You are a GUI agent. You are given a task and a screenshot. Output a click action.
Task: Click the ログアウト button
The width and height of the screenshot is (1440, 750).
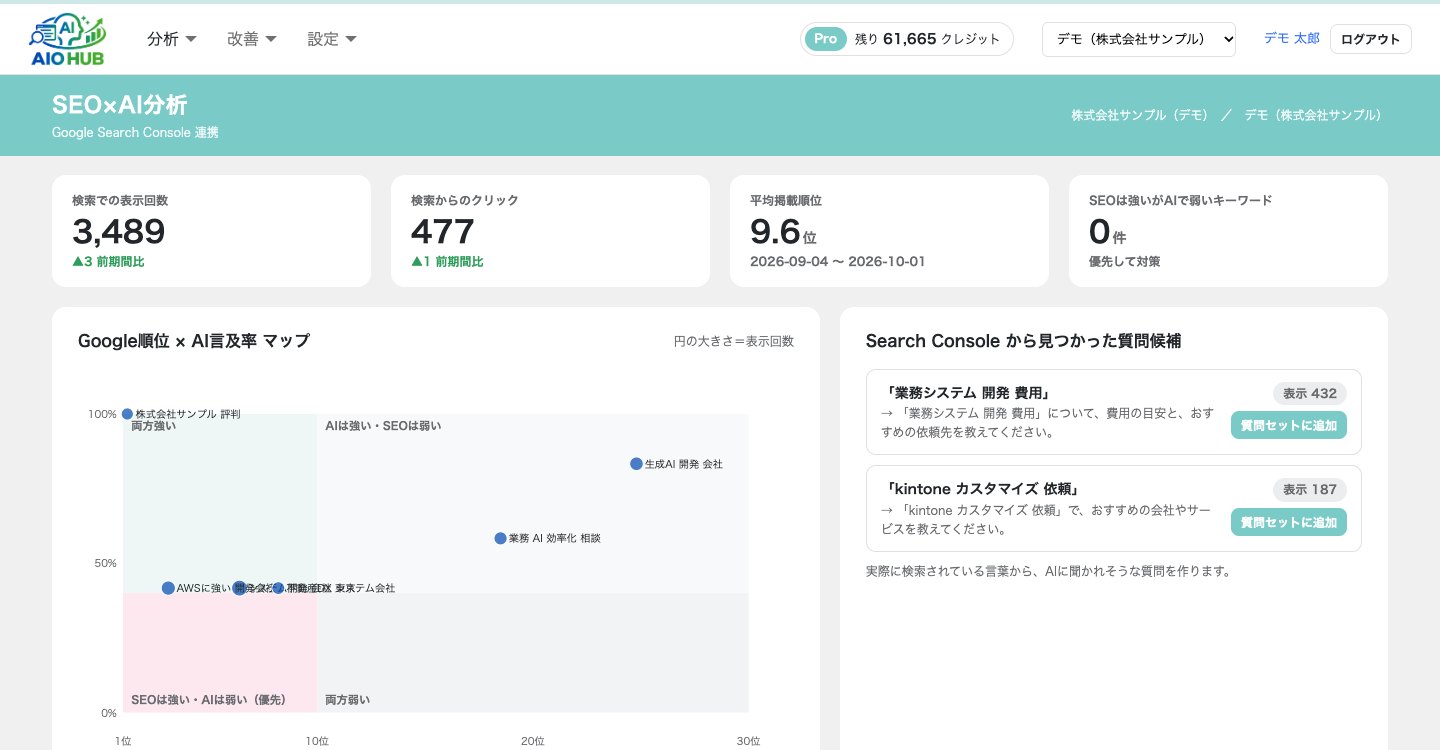coord(1370,39)
